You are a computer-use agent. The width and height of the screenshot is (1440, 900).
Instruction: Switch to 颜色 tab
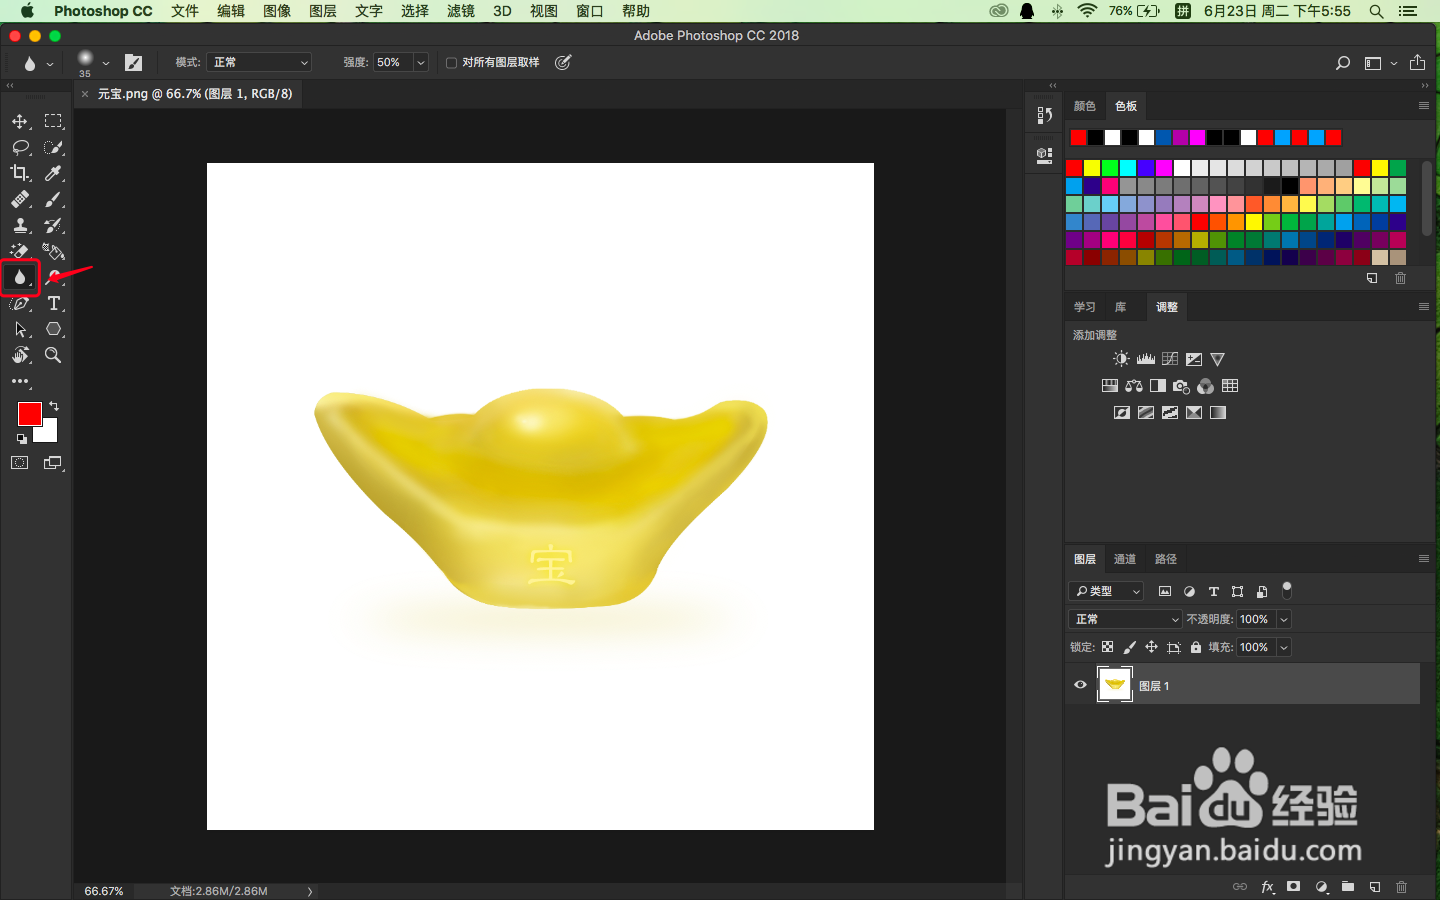pos(1085,106)
